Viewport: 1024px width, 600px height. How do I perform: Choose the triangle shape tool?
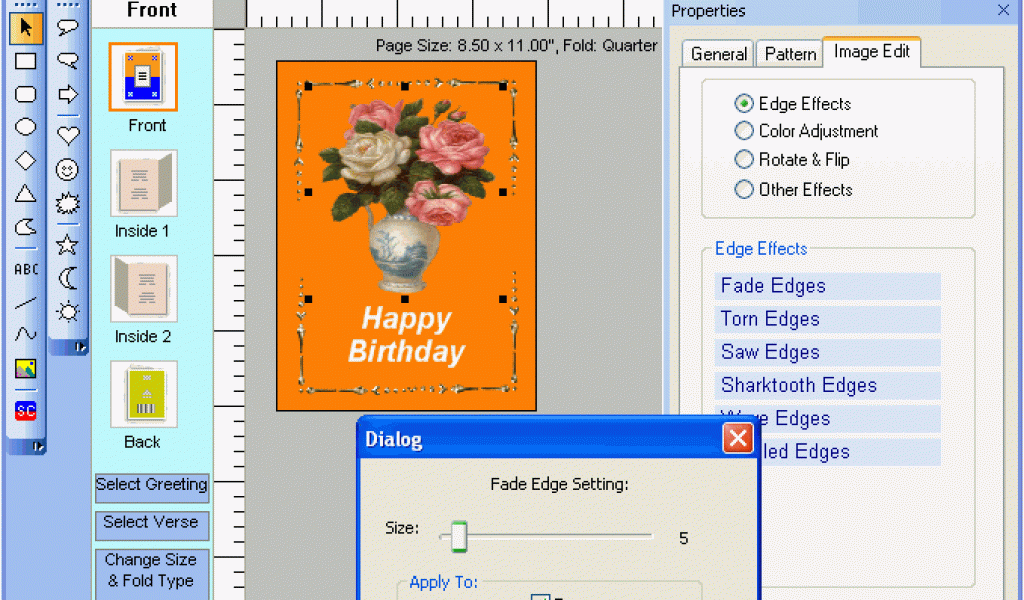tap(26, 194)
